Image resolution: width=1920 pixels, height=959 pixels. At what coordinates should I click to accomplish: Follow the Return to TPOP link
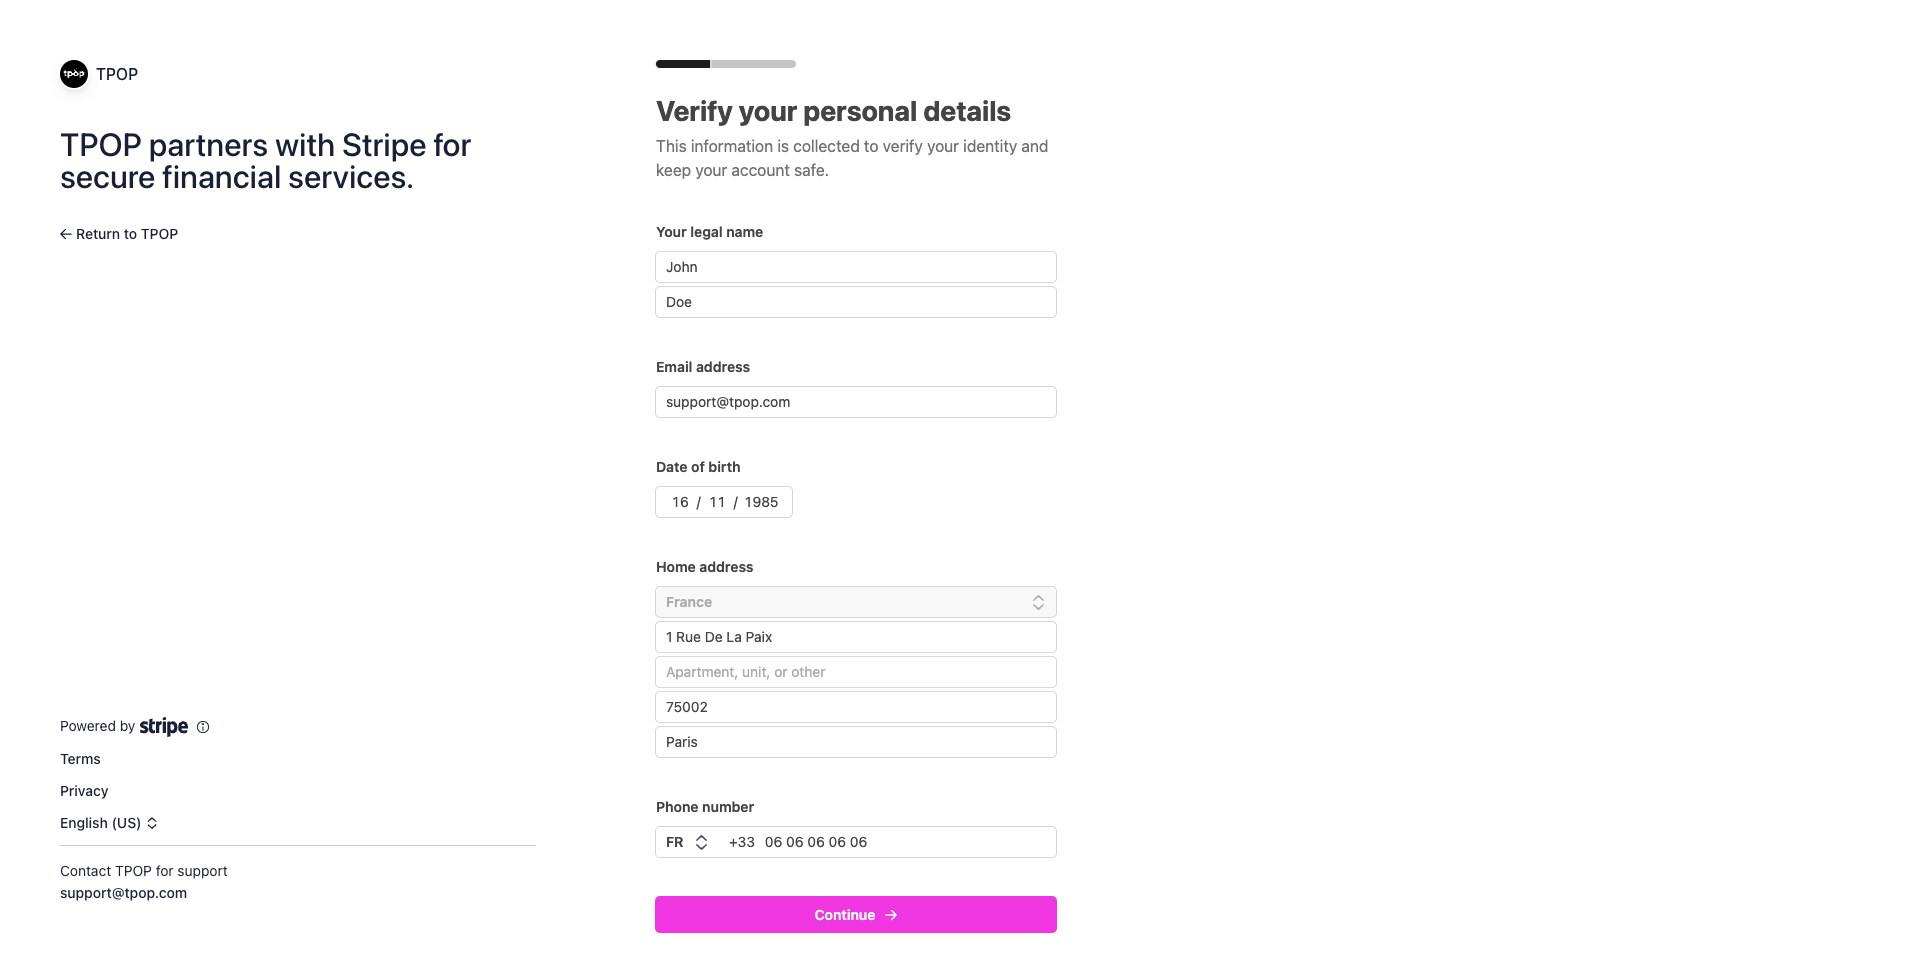[126, 234]
